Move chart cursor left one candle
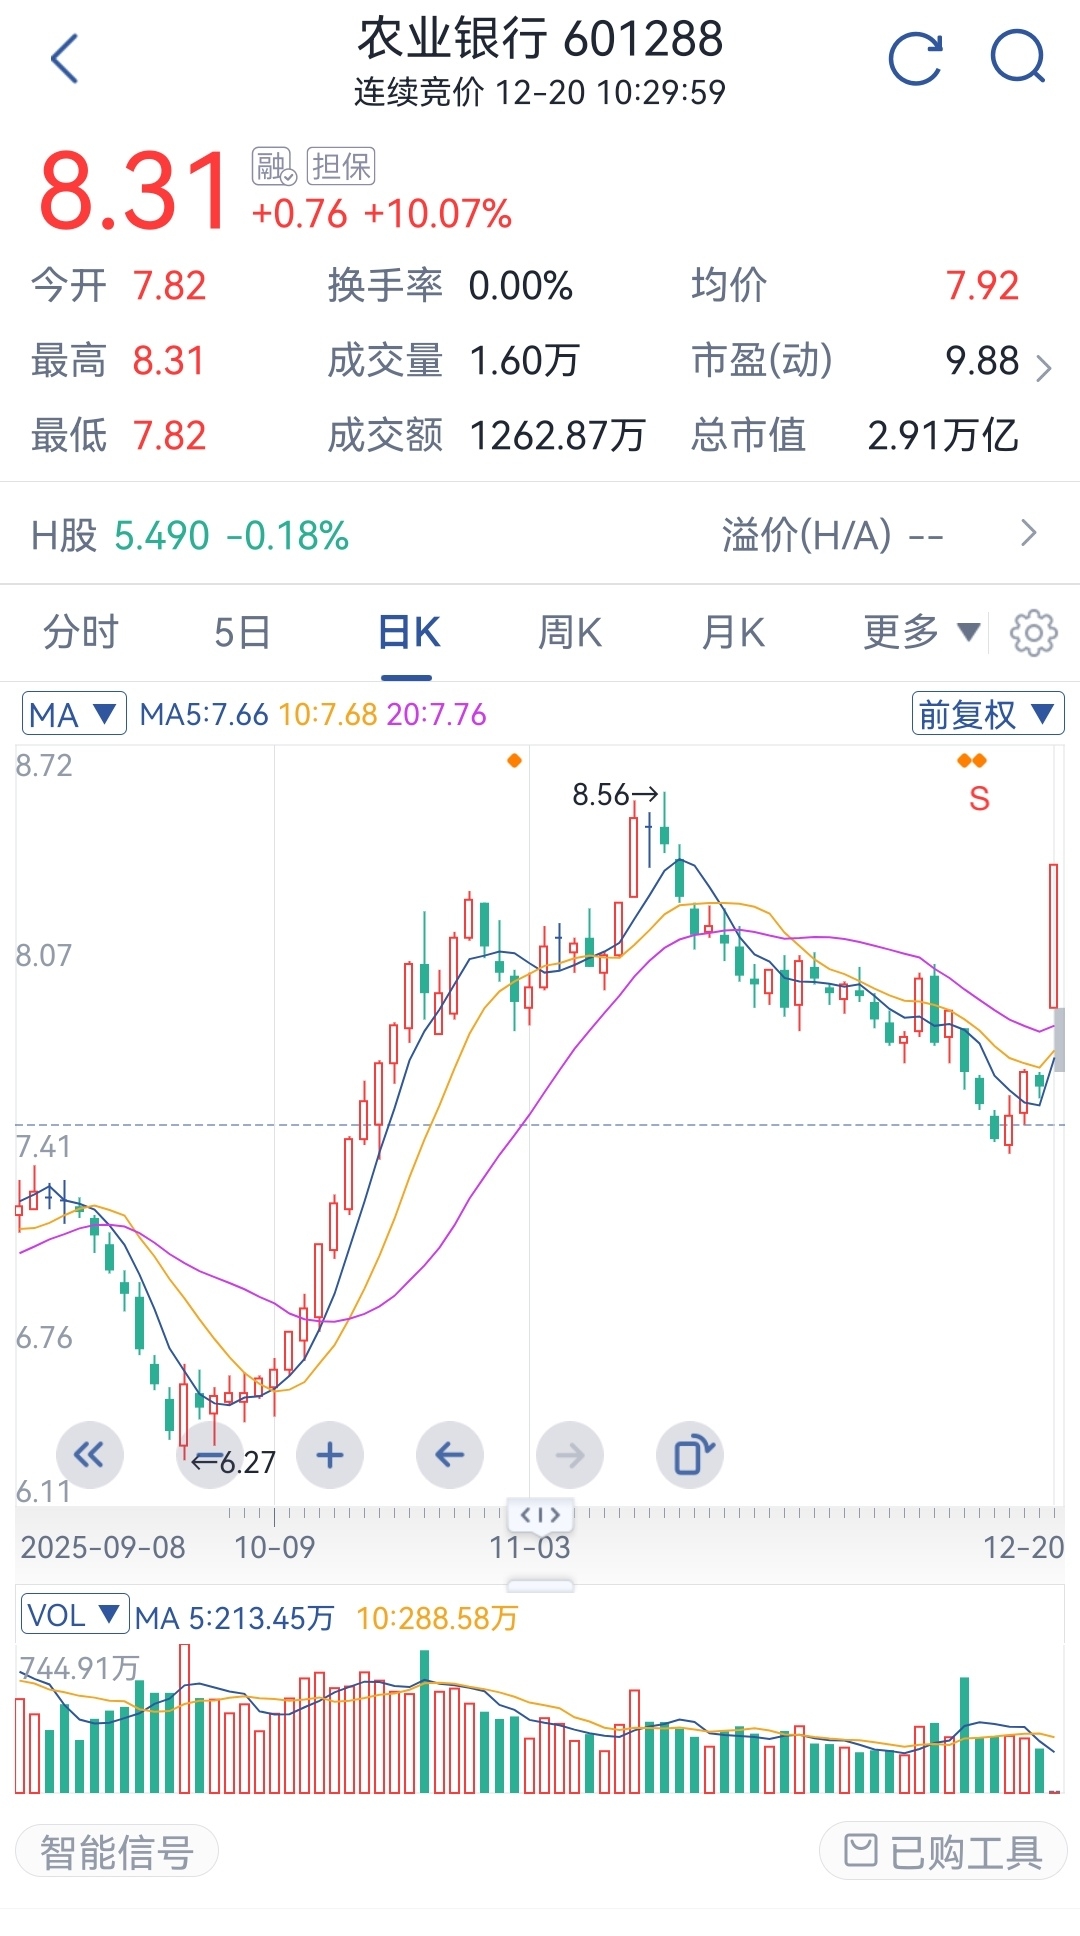The height and width of the screenshot is (1936, 1080). 450,1455
